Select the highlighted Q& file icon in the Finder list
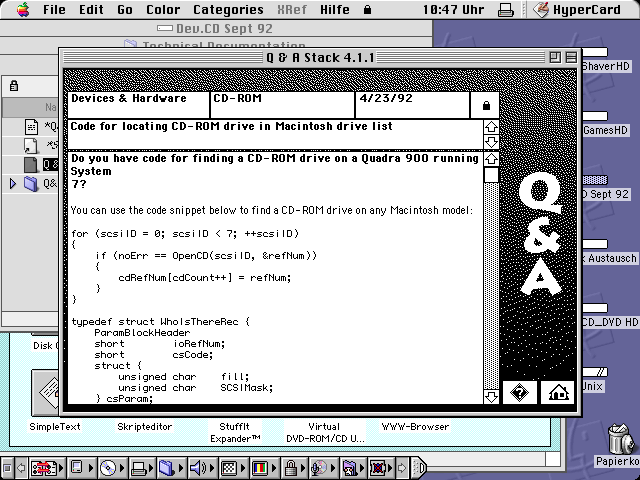 coord(31,165)
